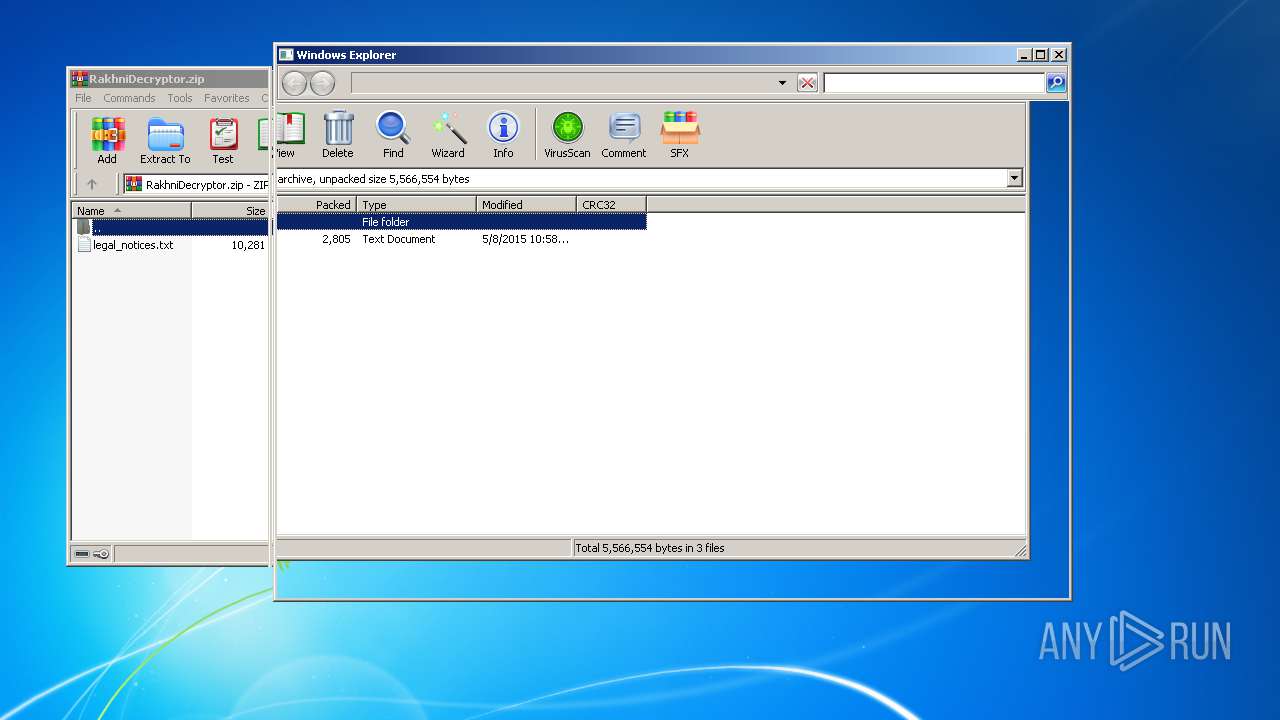Click the resize grip at window corner
Screen dimensions: 1280x720
tap(1020, 550)
